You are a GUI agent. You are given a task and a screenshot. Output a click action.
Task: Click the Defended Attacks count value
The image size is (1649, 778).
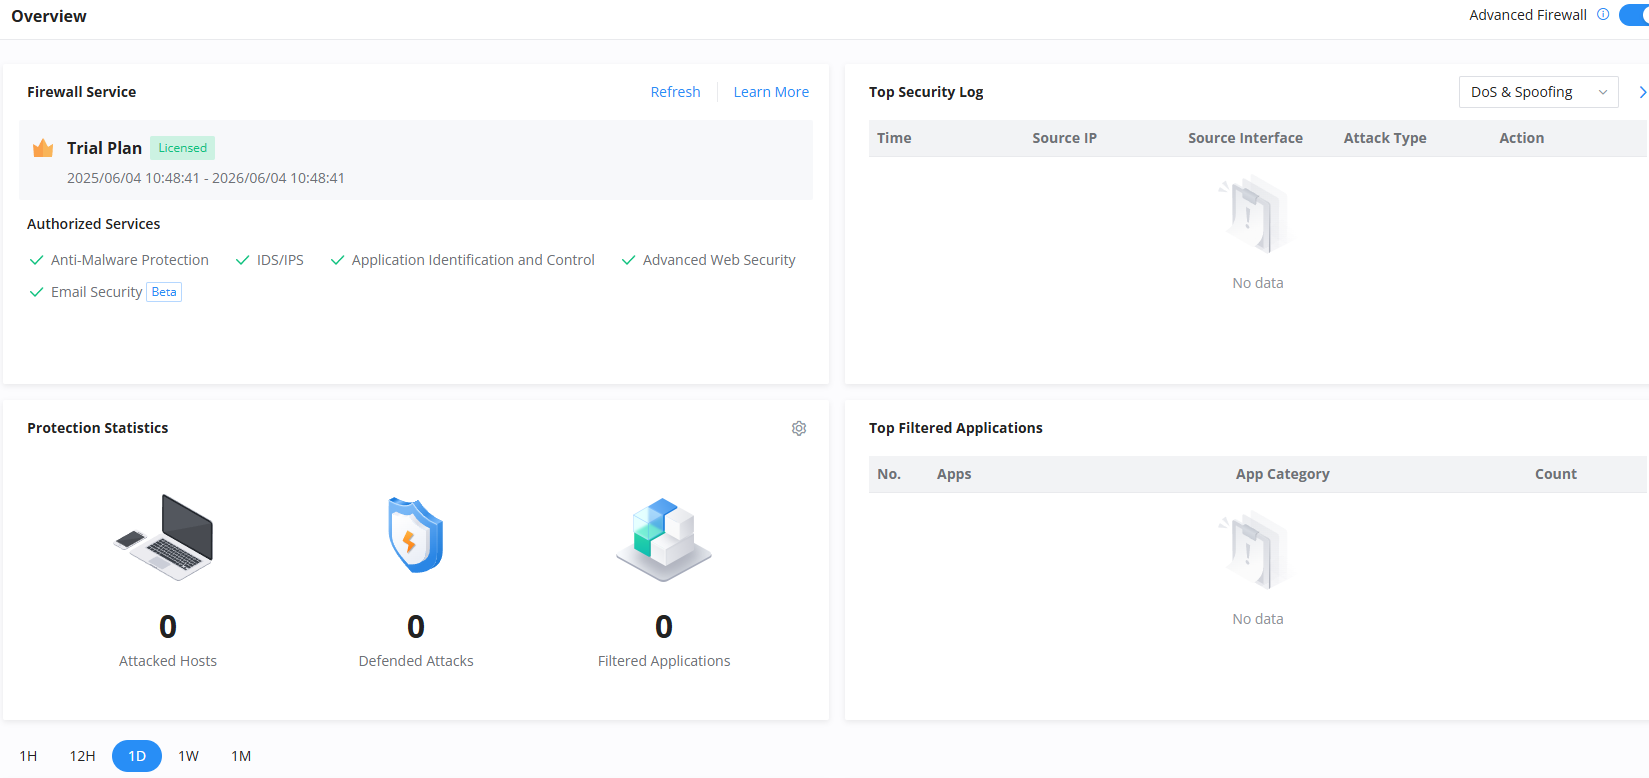[x=416, y=627]
